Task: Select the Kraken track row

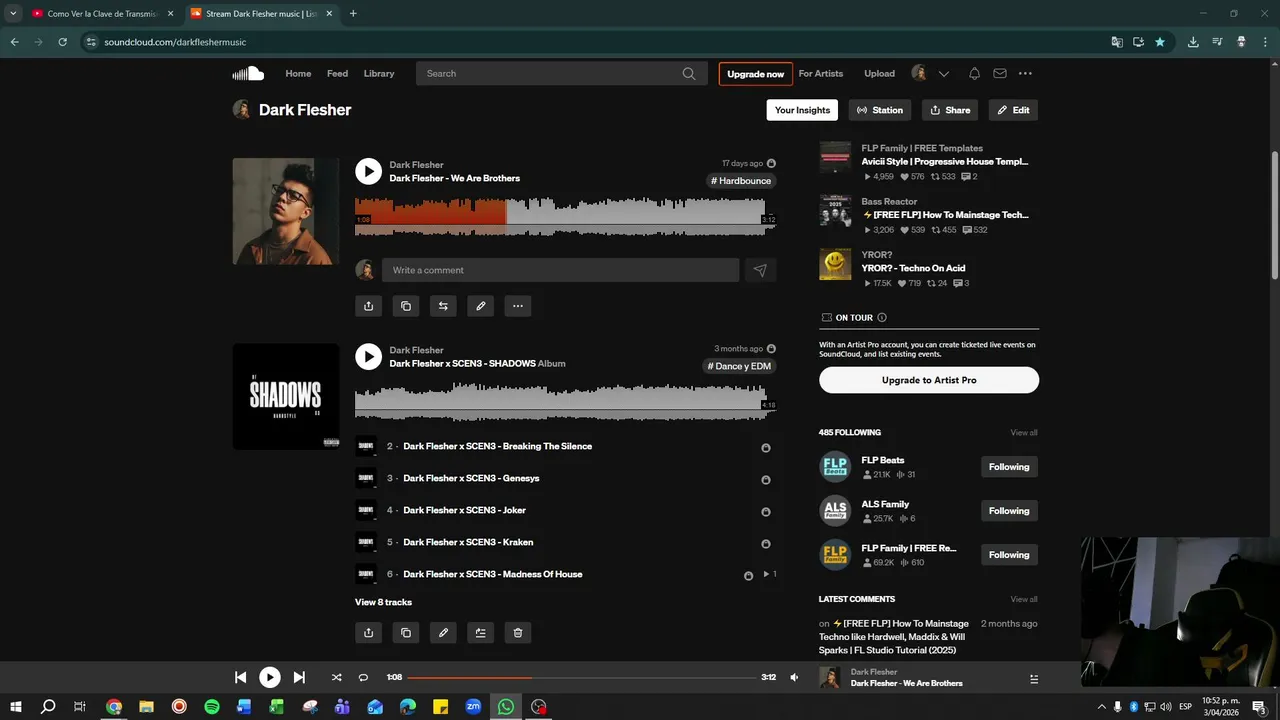Action: [565, 542]
